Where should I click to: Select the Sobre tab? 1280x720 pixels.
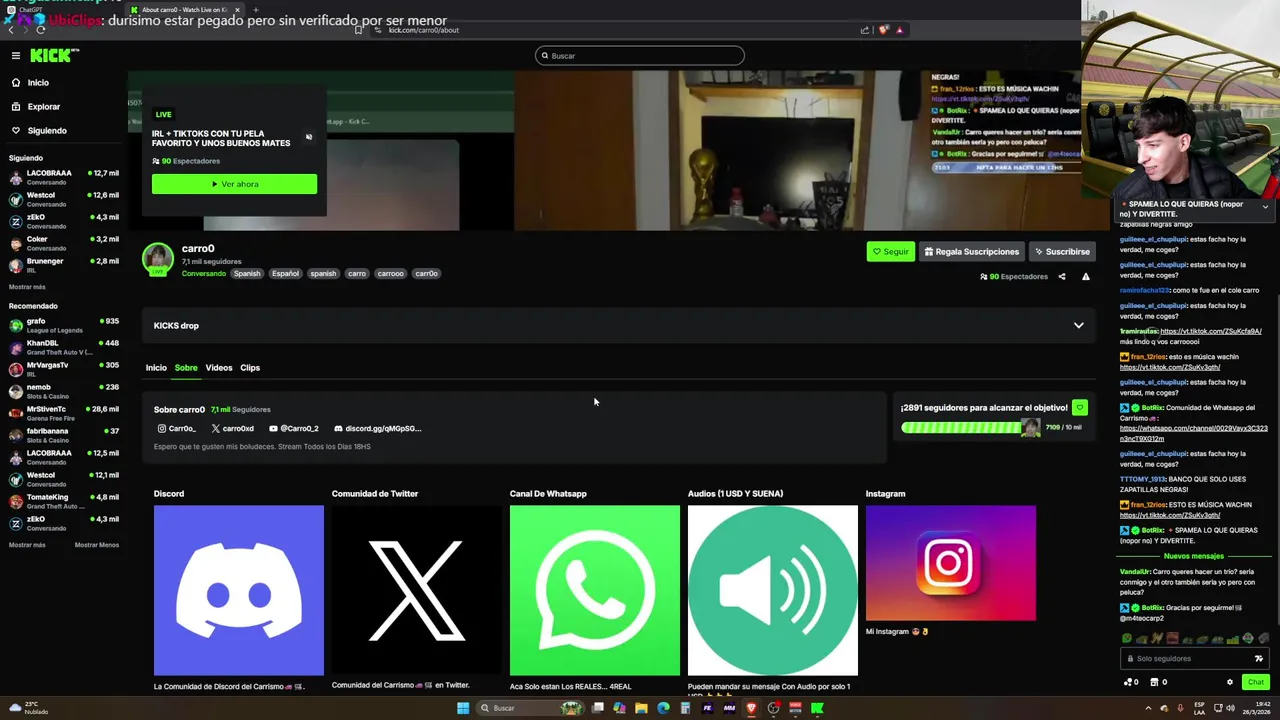186,368
